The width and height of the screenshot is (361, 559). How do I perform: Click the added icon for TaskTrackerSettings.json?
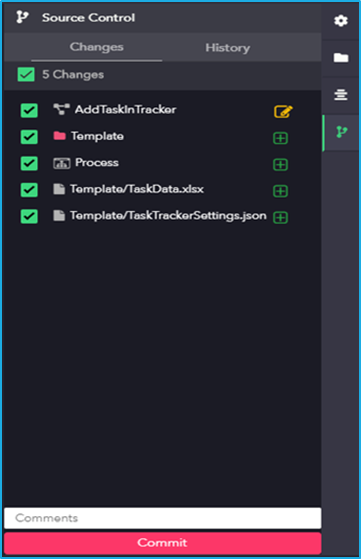tap(280, 217)
